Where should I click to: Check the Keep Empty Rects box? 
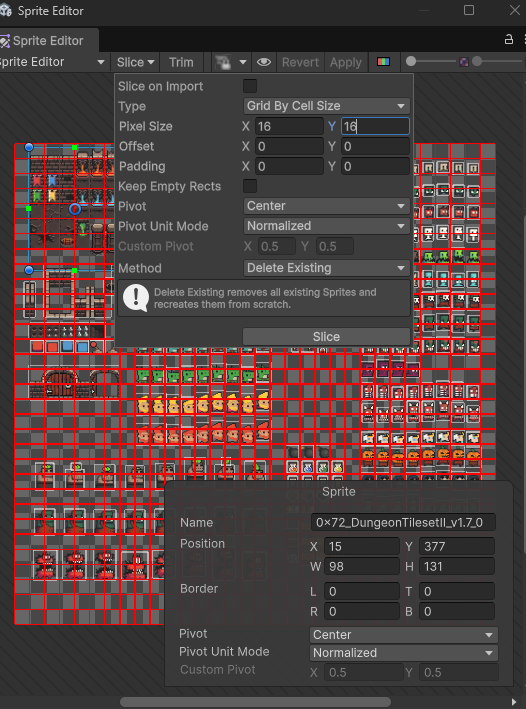pyautogui.click(x=250, y=186)
